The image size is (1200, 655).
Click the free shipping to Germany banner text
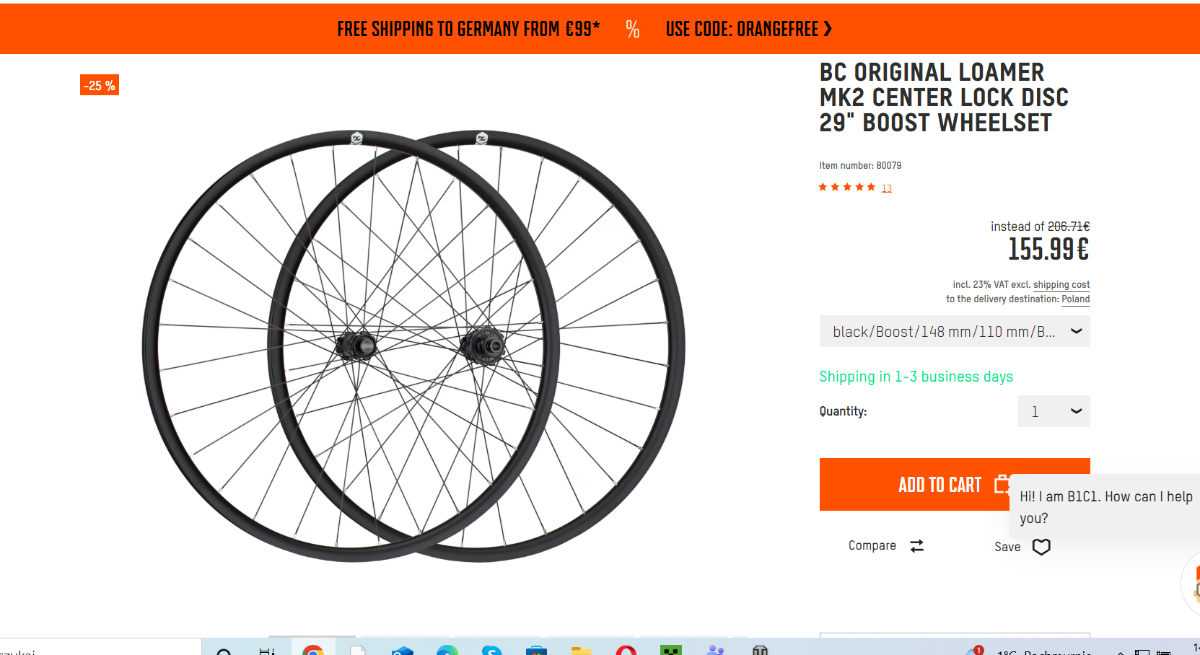[x=469, y=29]
